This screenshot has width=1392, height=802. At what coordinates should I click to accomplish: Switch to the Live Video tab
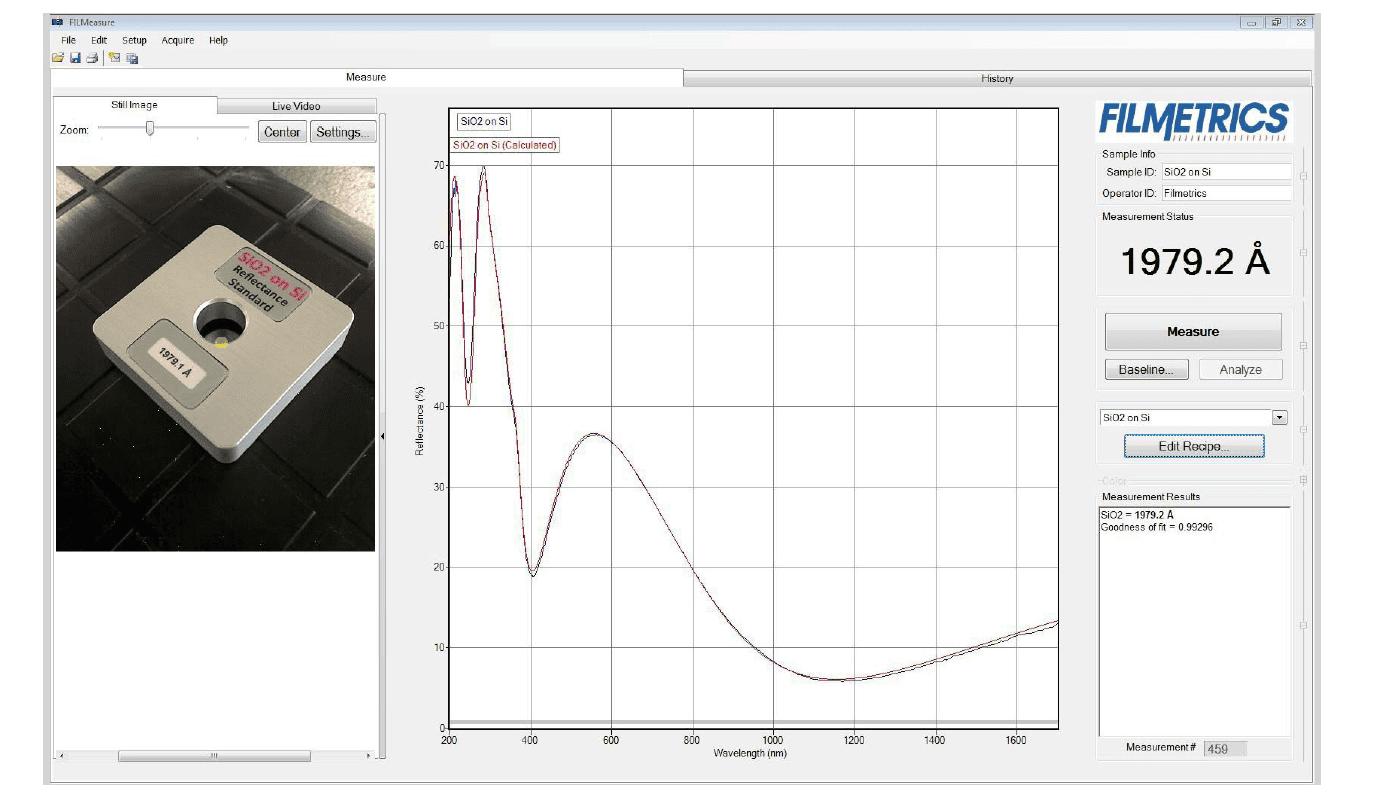point(296,106)
